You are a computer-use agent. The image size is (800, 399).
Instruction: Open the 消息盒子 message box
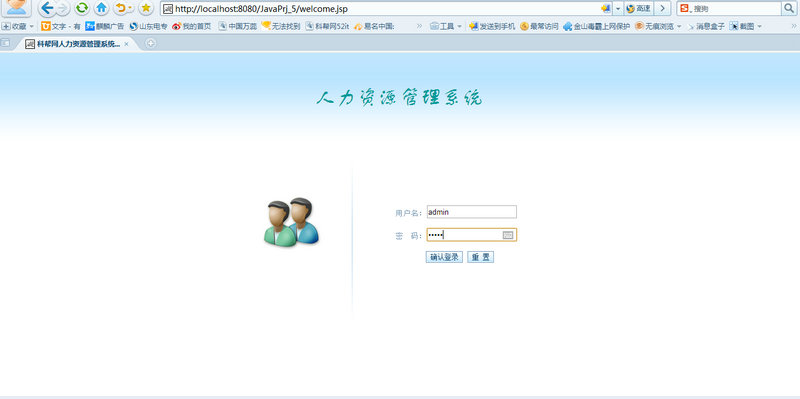tap(706, 26)
